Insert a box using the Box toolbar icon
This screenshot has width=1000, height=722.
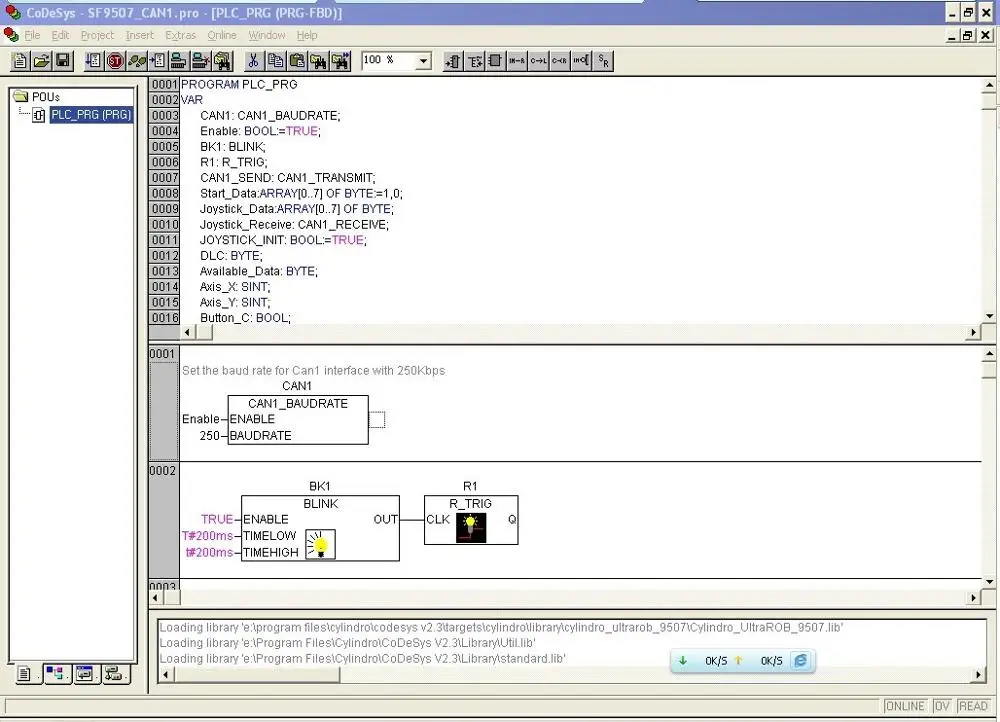pyautogui.click(x=496, y=61)
